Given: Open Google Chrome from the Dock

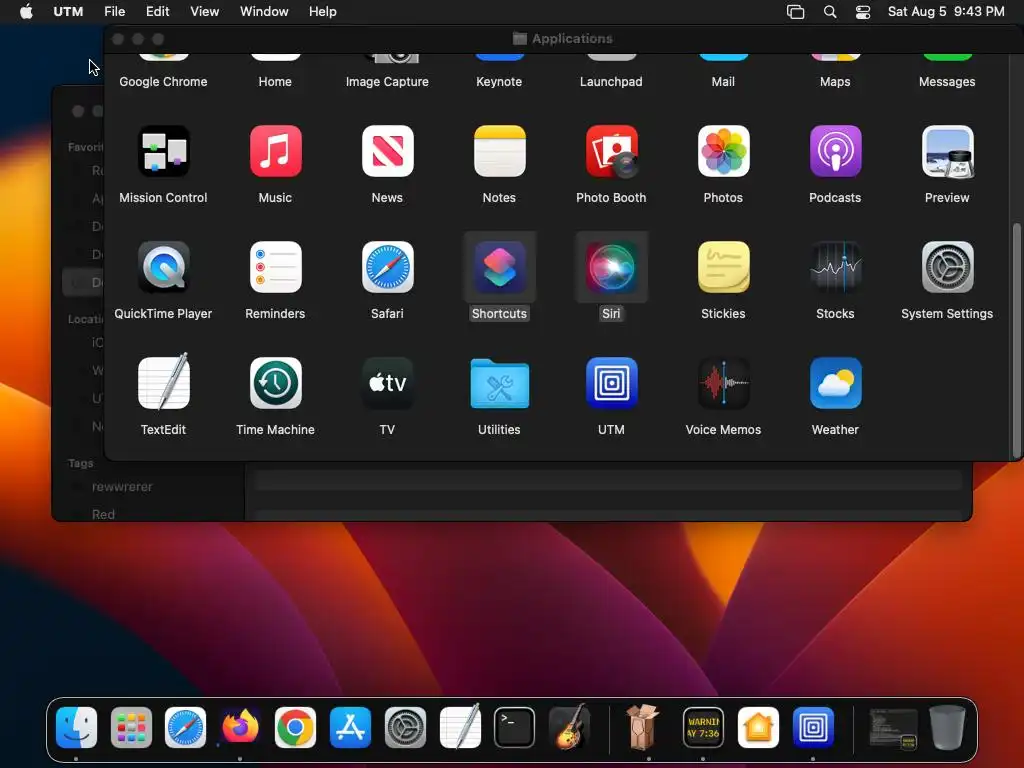Looking at the screenshot, I should [x=295, y=728].
